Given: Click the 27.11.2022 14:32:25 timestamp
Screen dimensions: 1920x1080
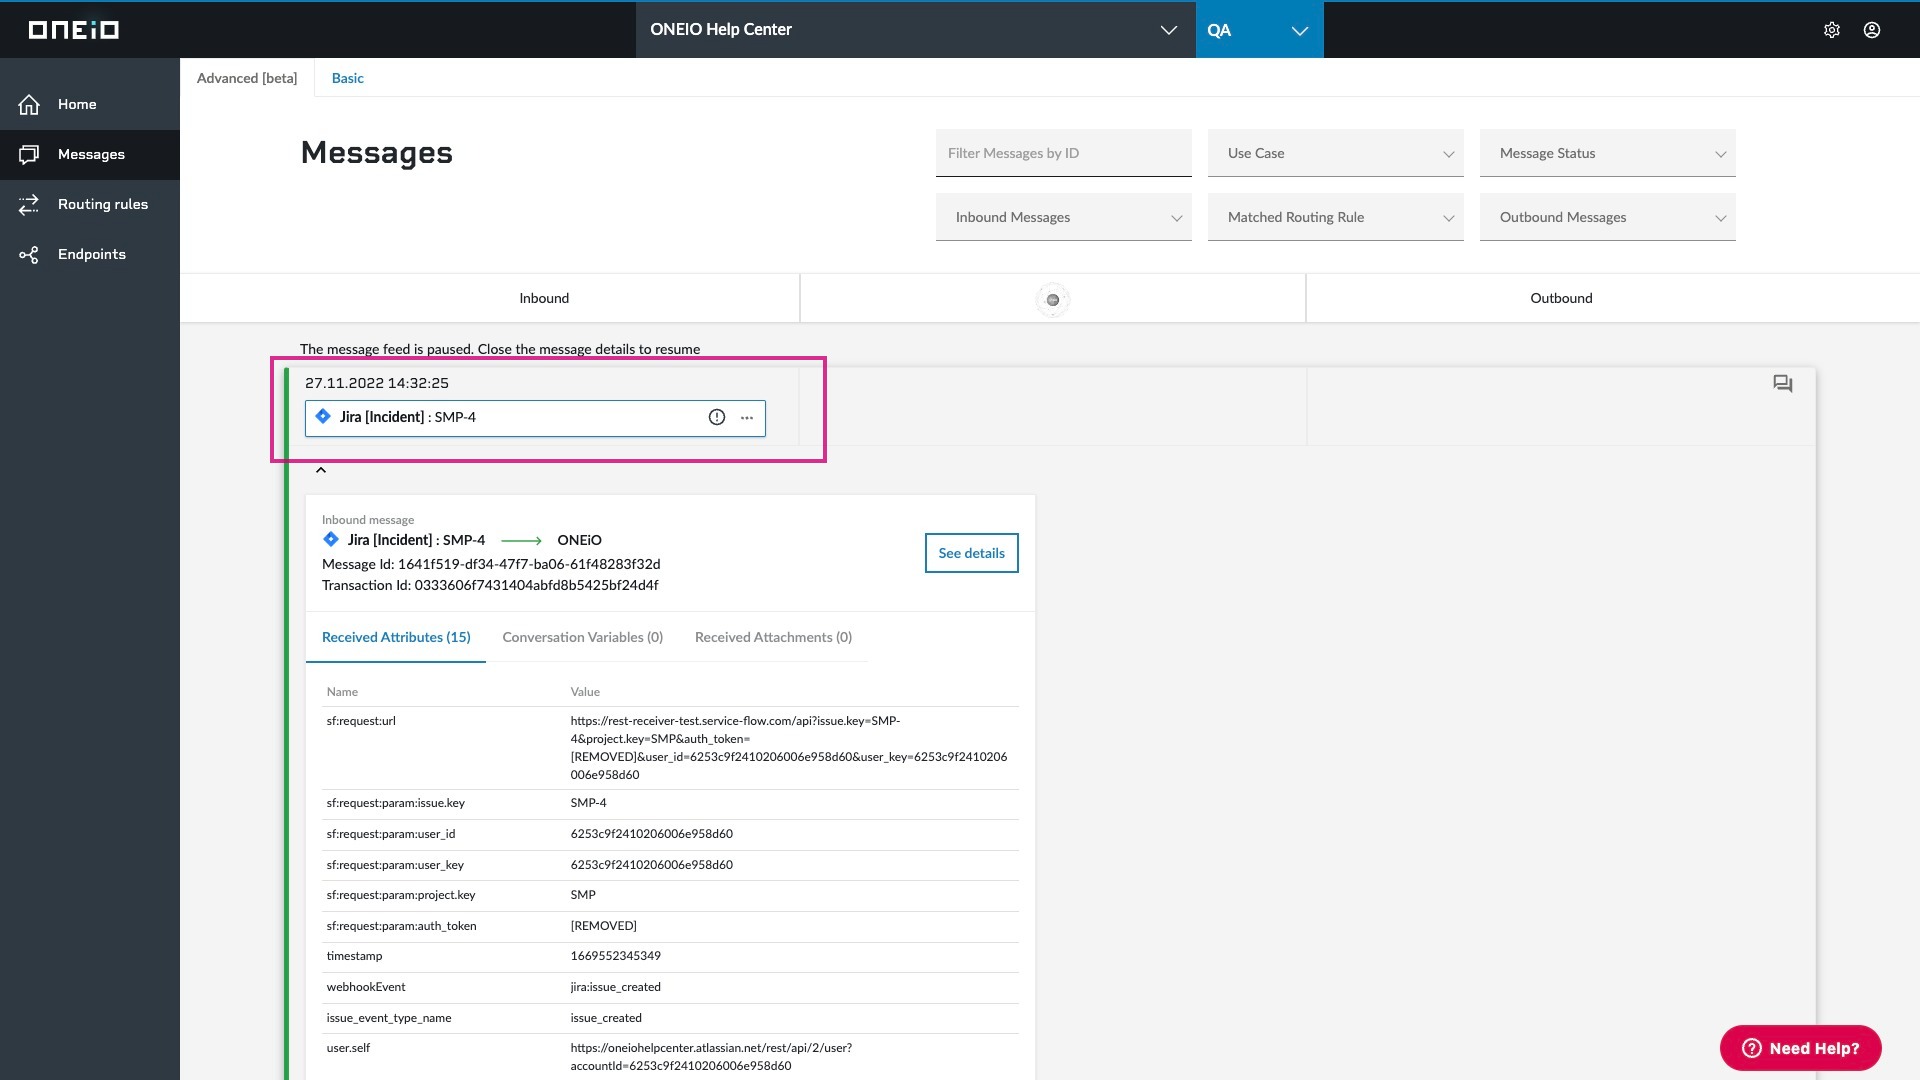Looking at the screenshot, I should click(377, 383).
